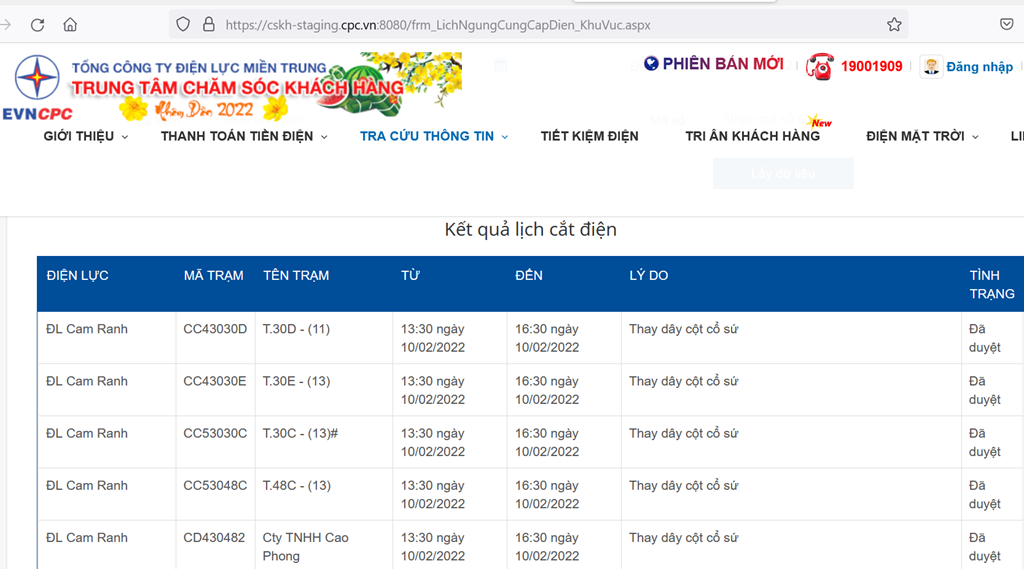Click the Đăng nhập login link

(x=979, y=67)
